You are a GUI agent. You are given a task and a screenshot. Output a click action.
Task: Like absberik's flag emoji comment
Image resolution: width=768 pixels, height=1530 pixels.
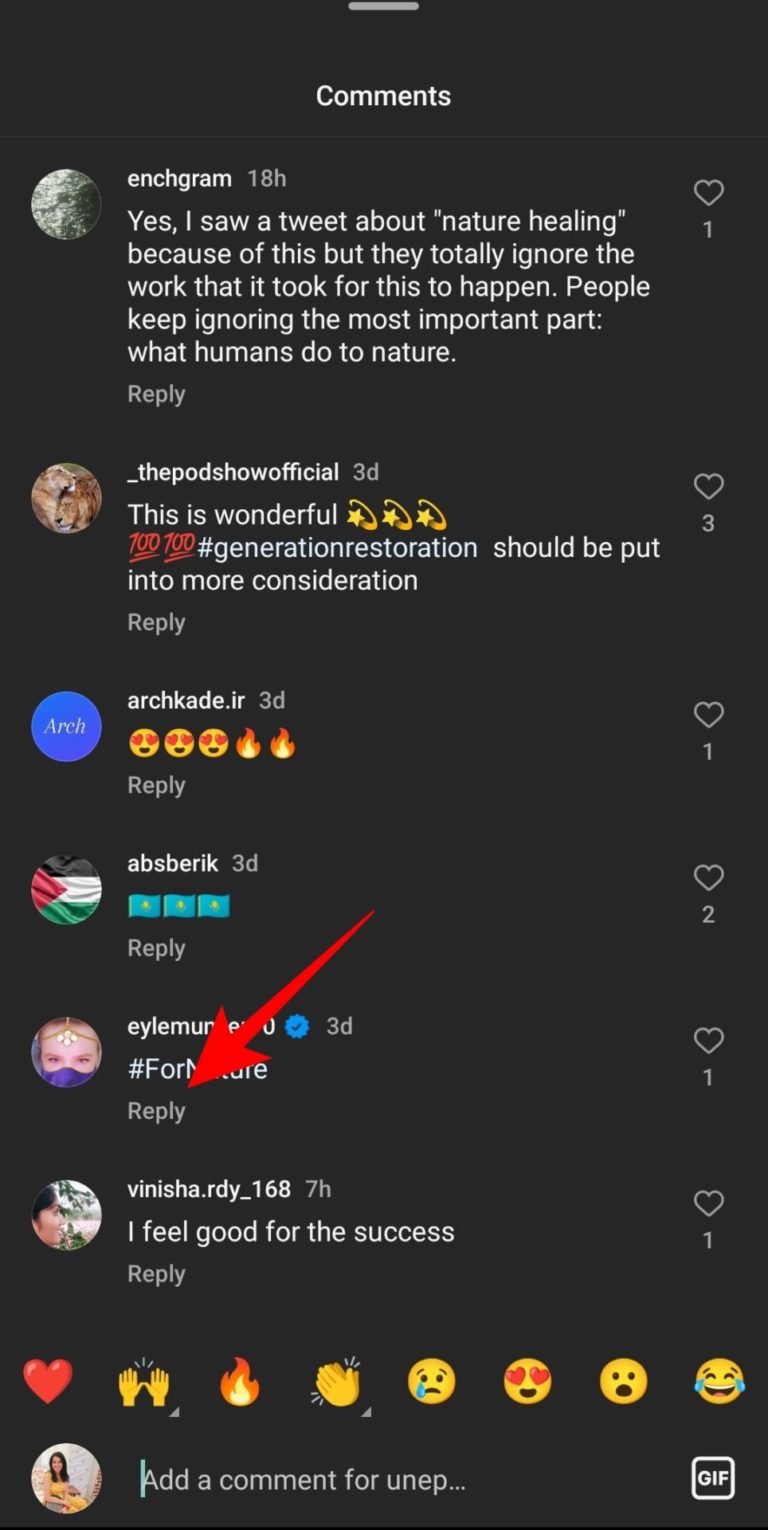coord(709,877)
